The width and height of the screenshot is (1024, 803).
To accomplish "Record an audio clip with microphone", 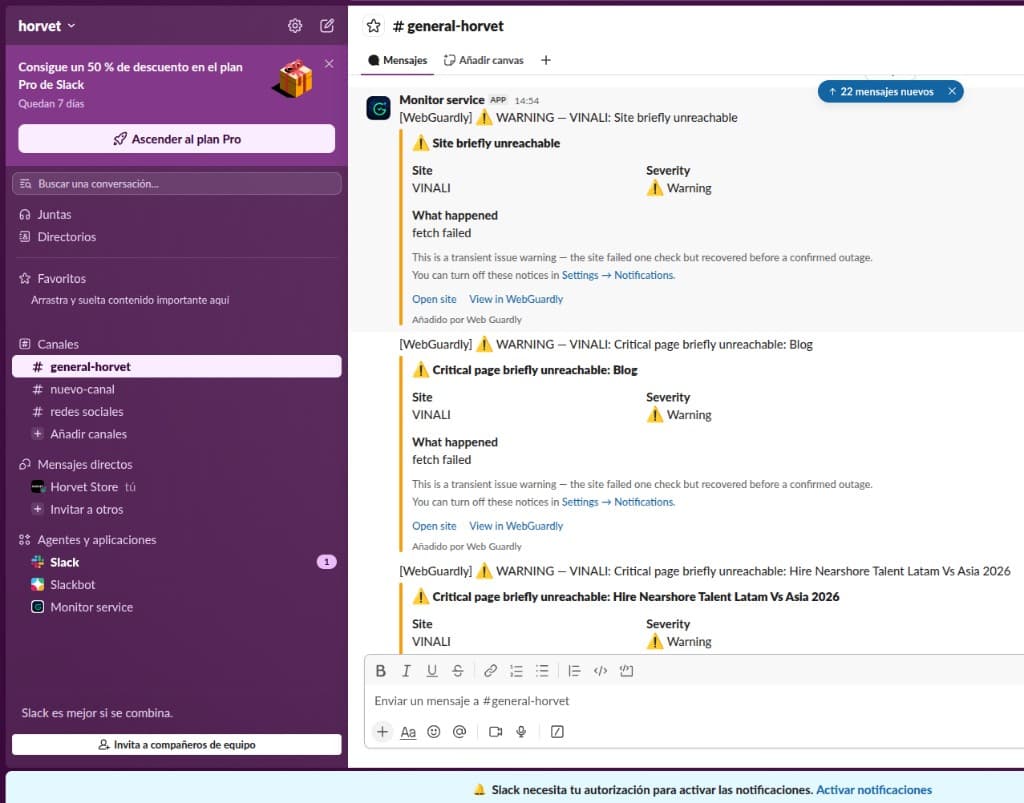I will click(521, 732).
